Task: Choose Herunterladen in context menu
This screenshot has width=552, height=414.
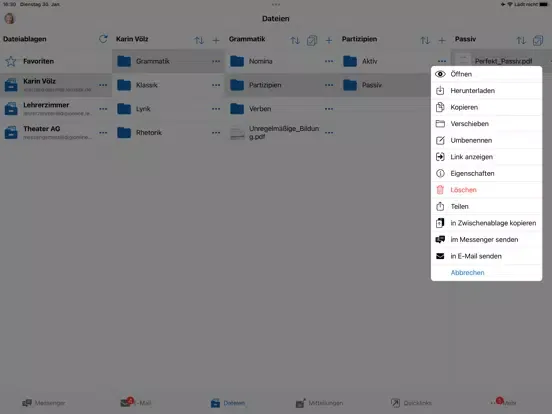Action: coord(487,91)
